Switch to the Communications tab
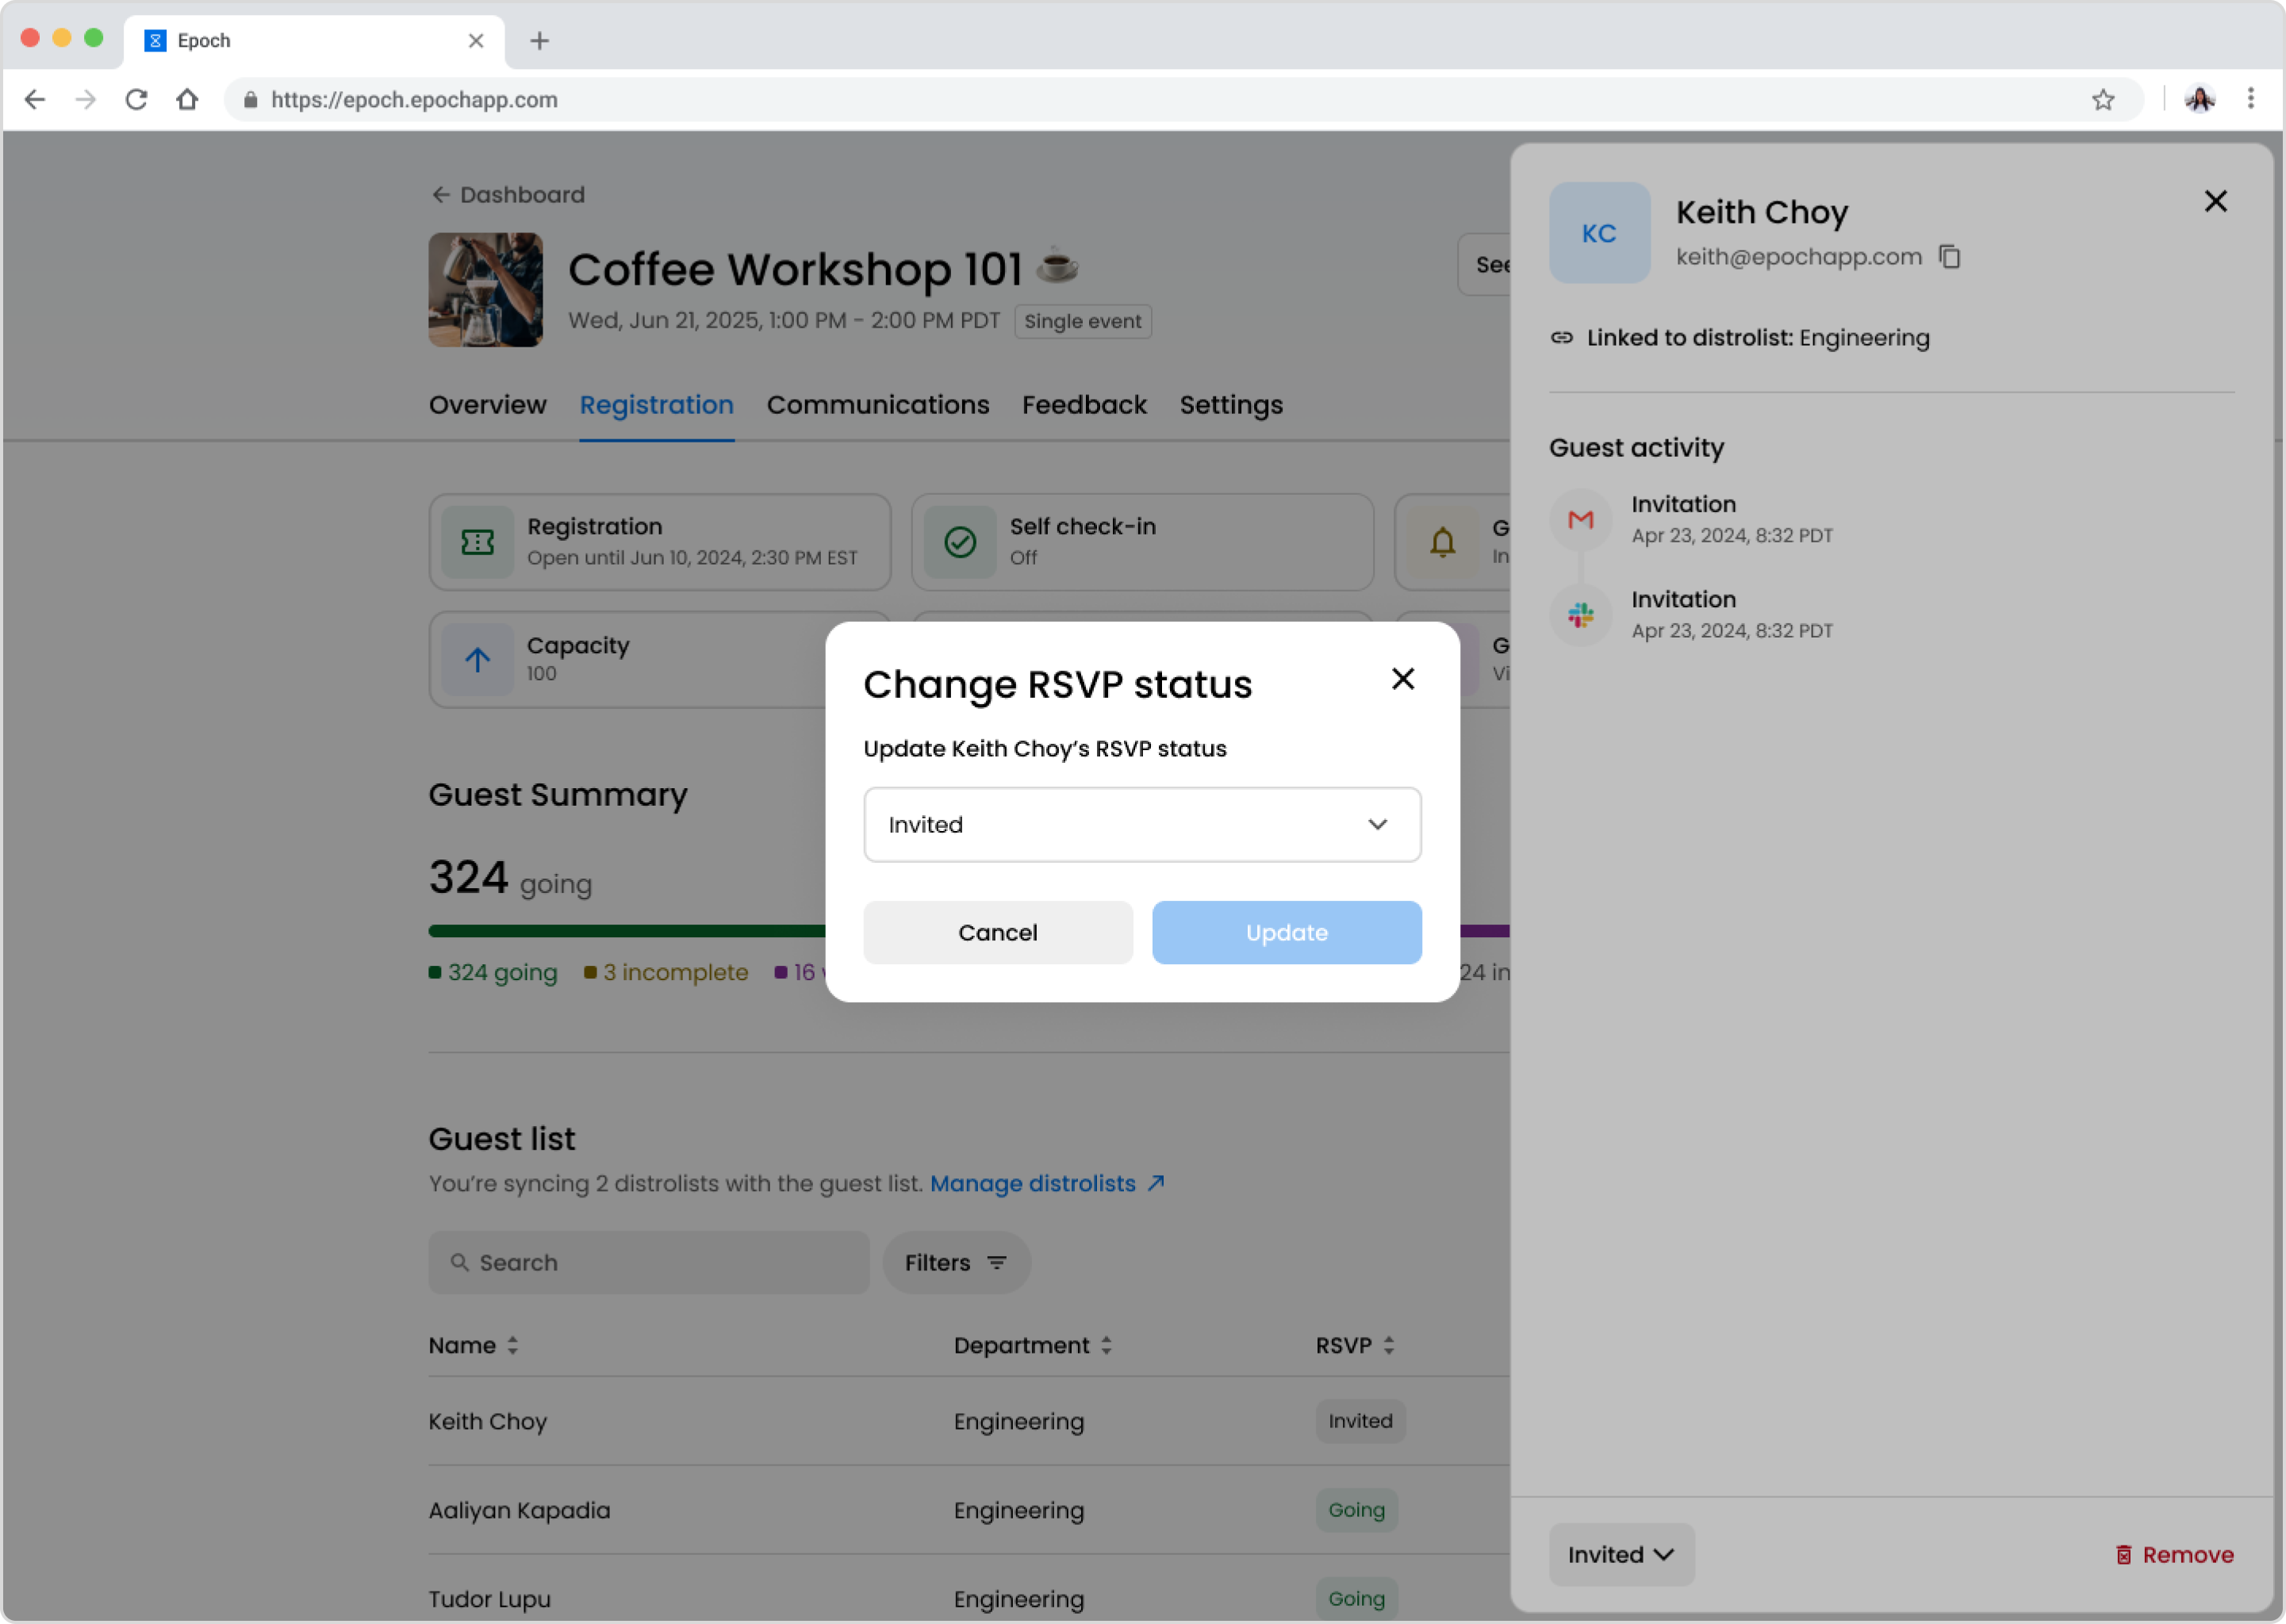 (877, 405)
